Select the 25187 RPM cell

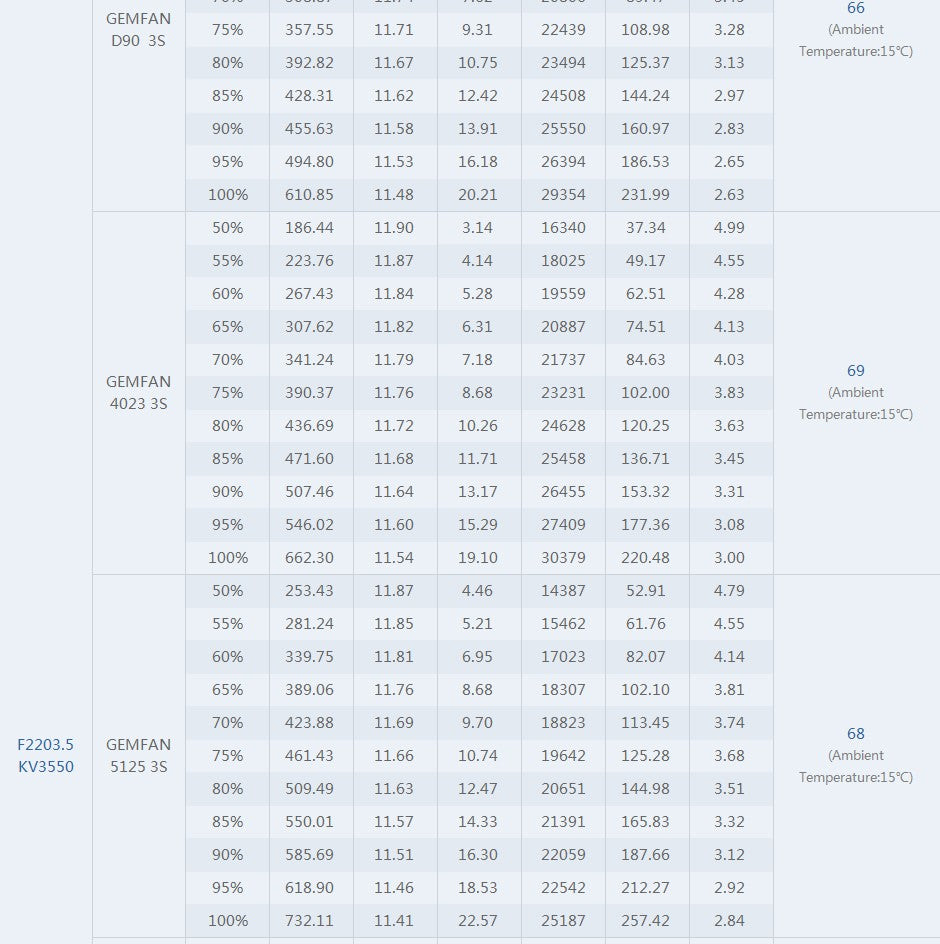coord(563,920)
